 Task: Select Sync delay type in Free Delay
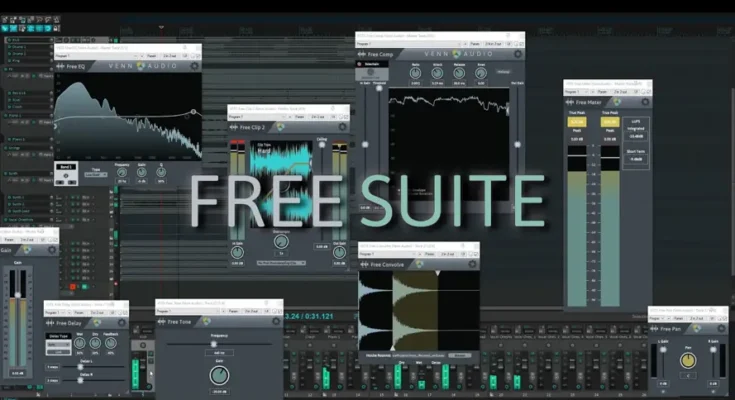pyautogui.click(x=58, y=345)
